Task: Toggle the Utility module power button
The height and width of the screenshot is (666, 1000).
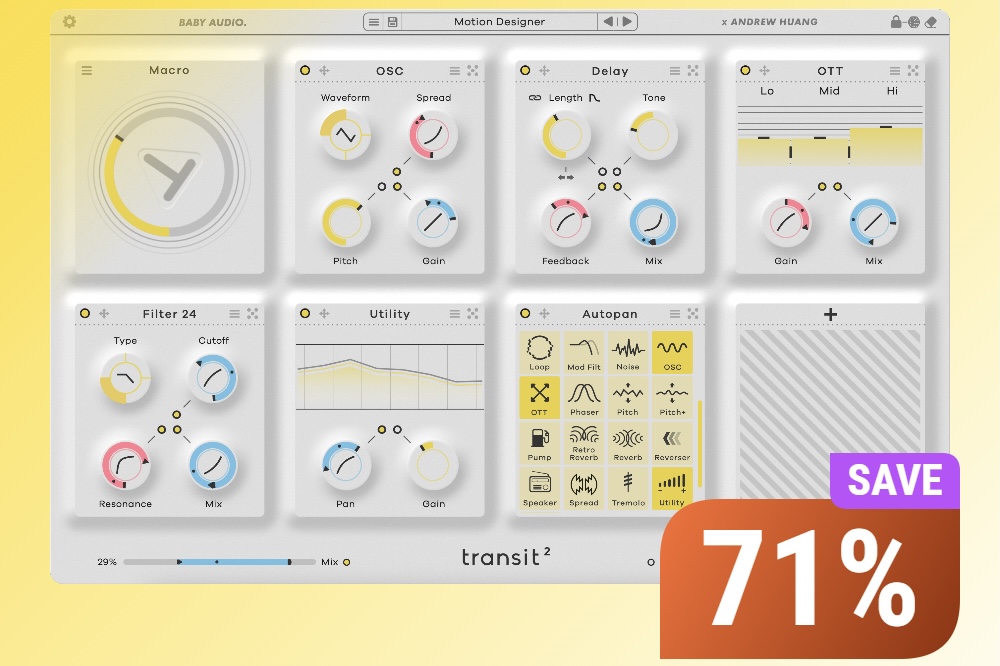Action: click(x=305, y=313)
